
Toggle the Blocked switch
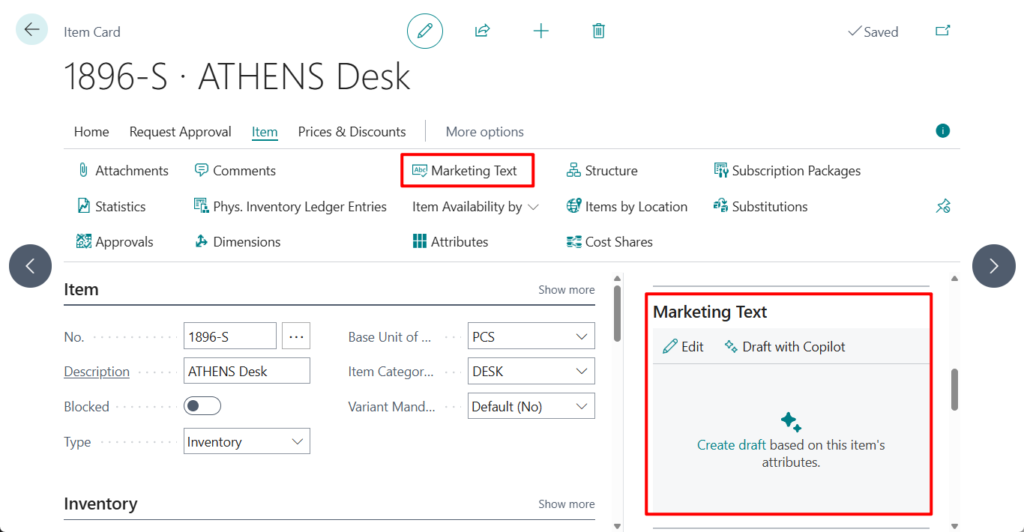(x=202, y=406)
